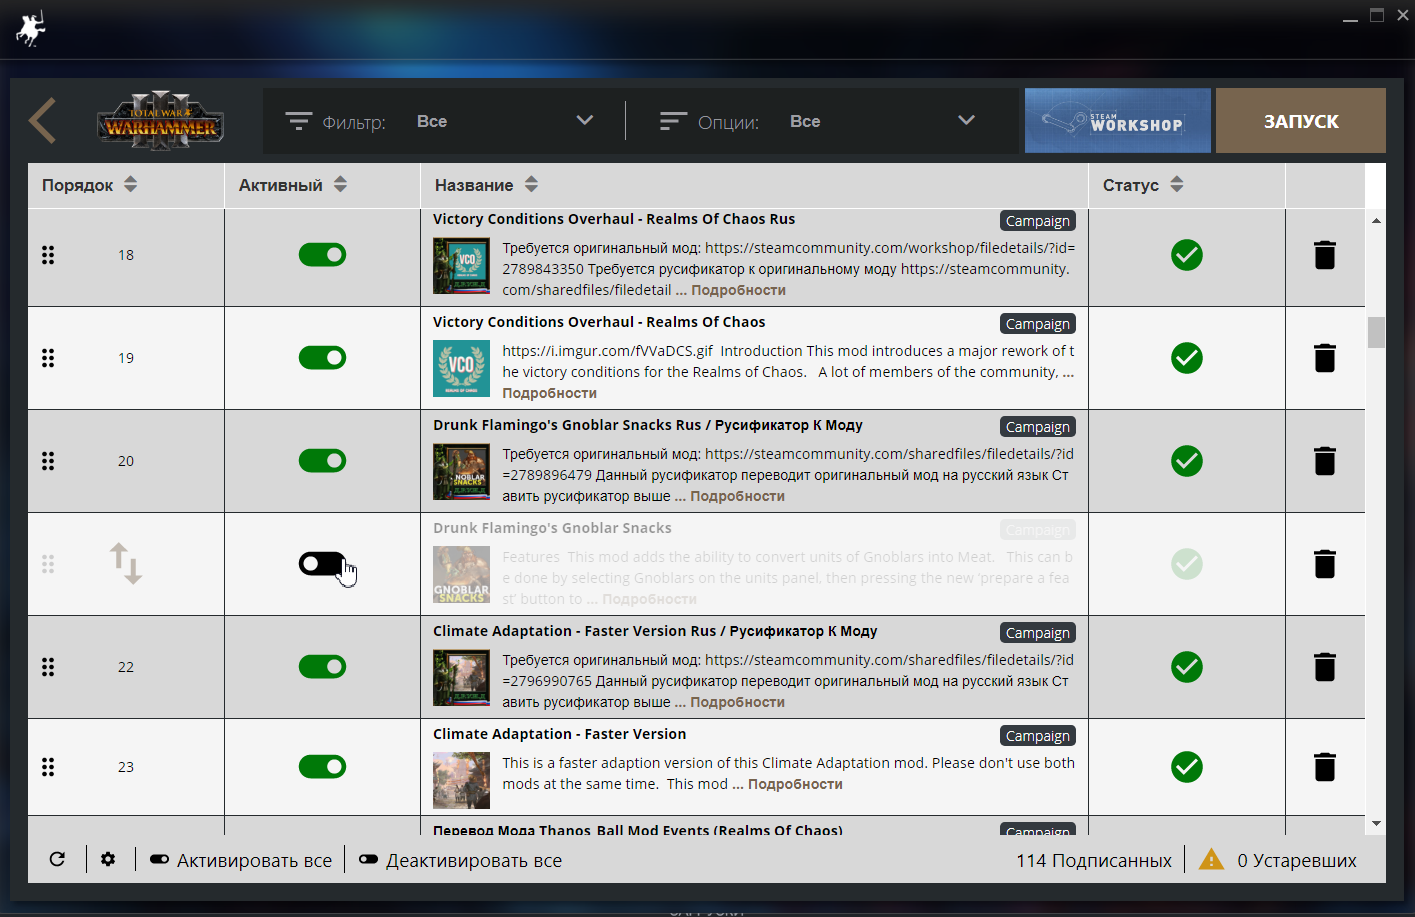
Task: Click green status checkmark in row 18
Action: [x=1187, y=255]
